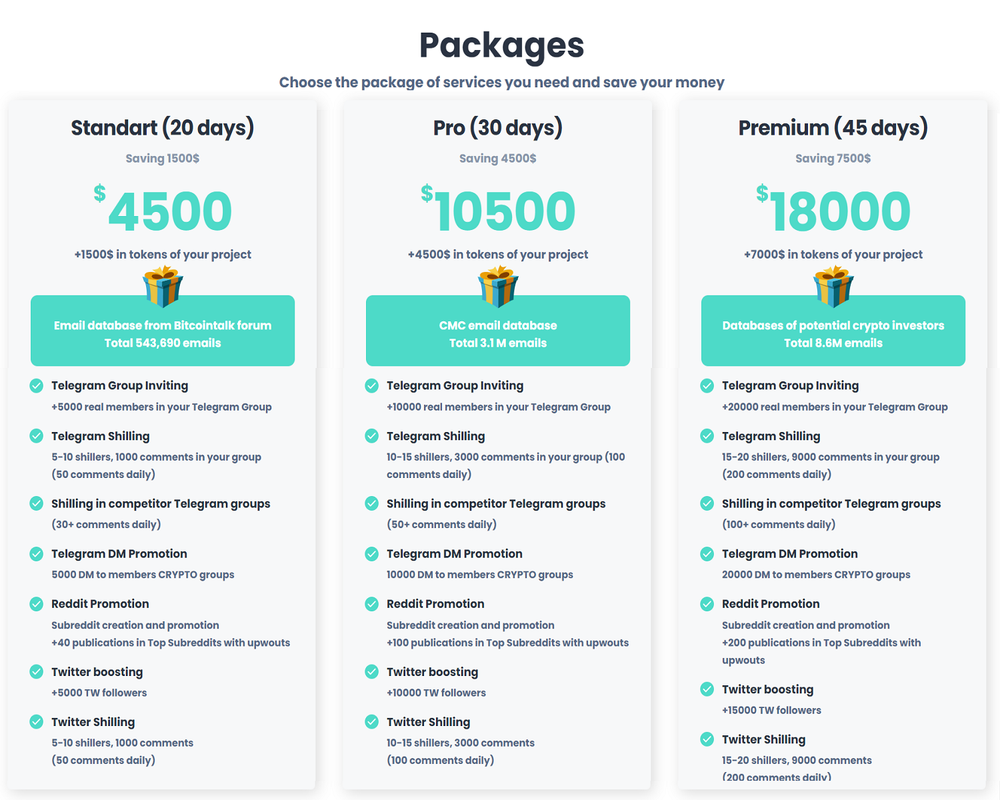Click checkmark icon beside Pro Telegram Shilling
The height and width of the screenshot is (800, 1000).
pos(372,436)
